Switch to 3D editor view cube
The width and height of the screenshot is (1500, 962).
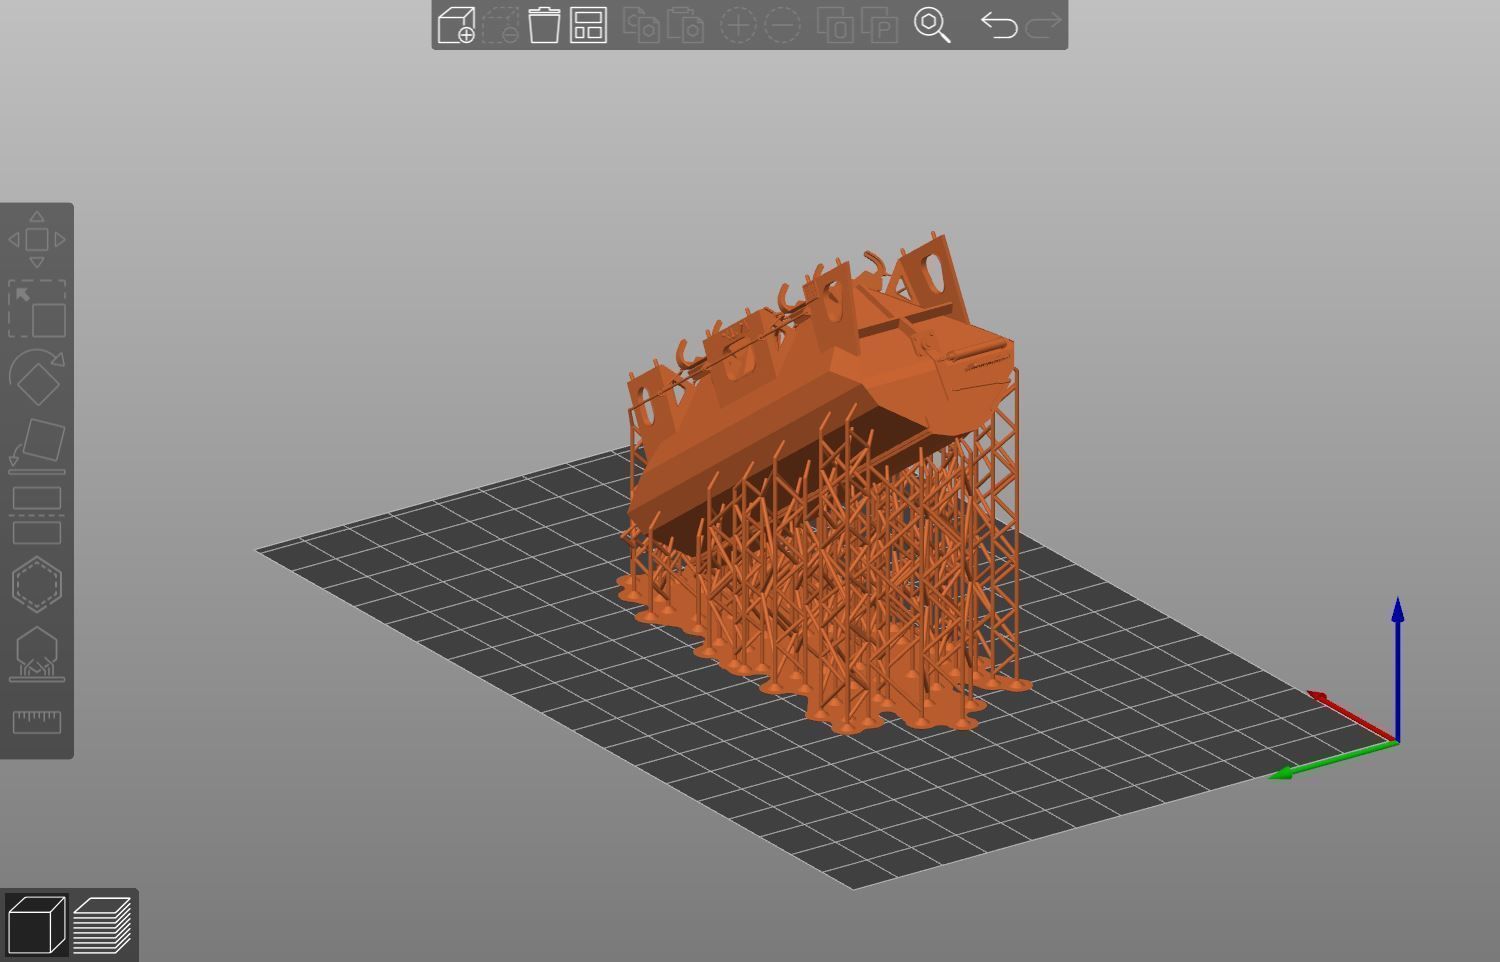[36, 925]
